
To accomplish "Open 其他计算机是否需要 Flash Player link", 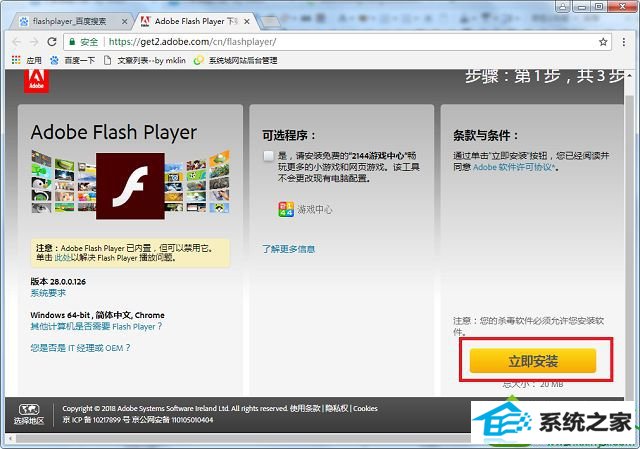I will (96, 327).
